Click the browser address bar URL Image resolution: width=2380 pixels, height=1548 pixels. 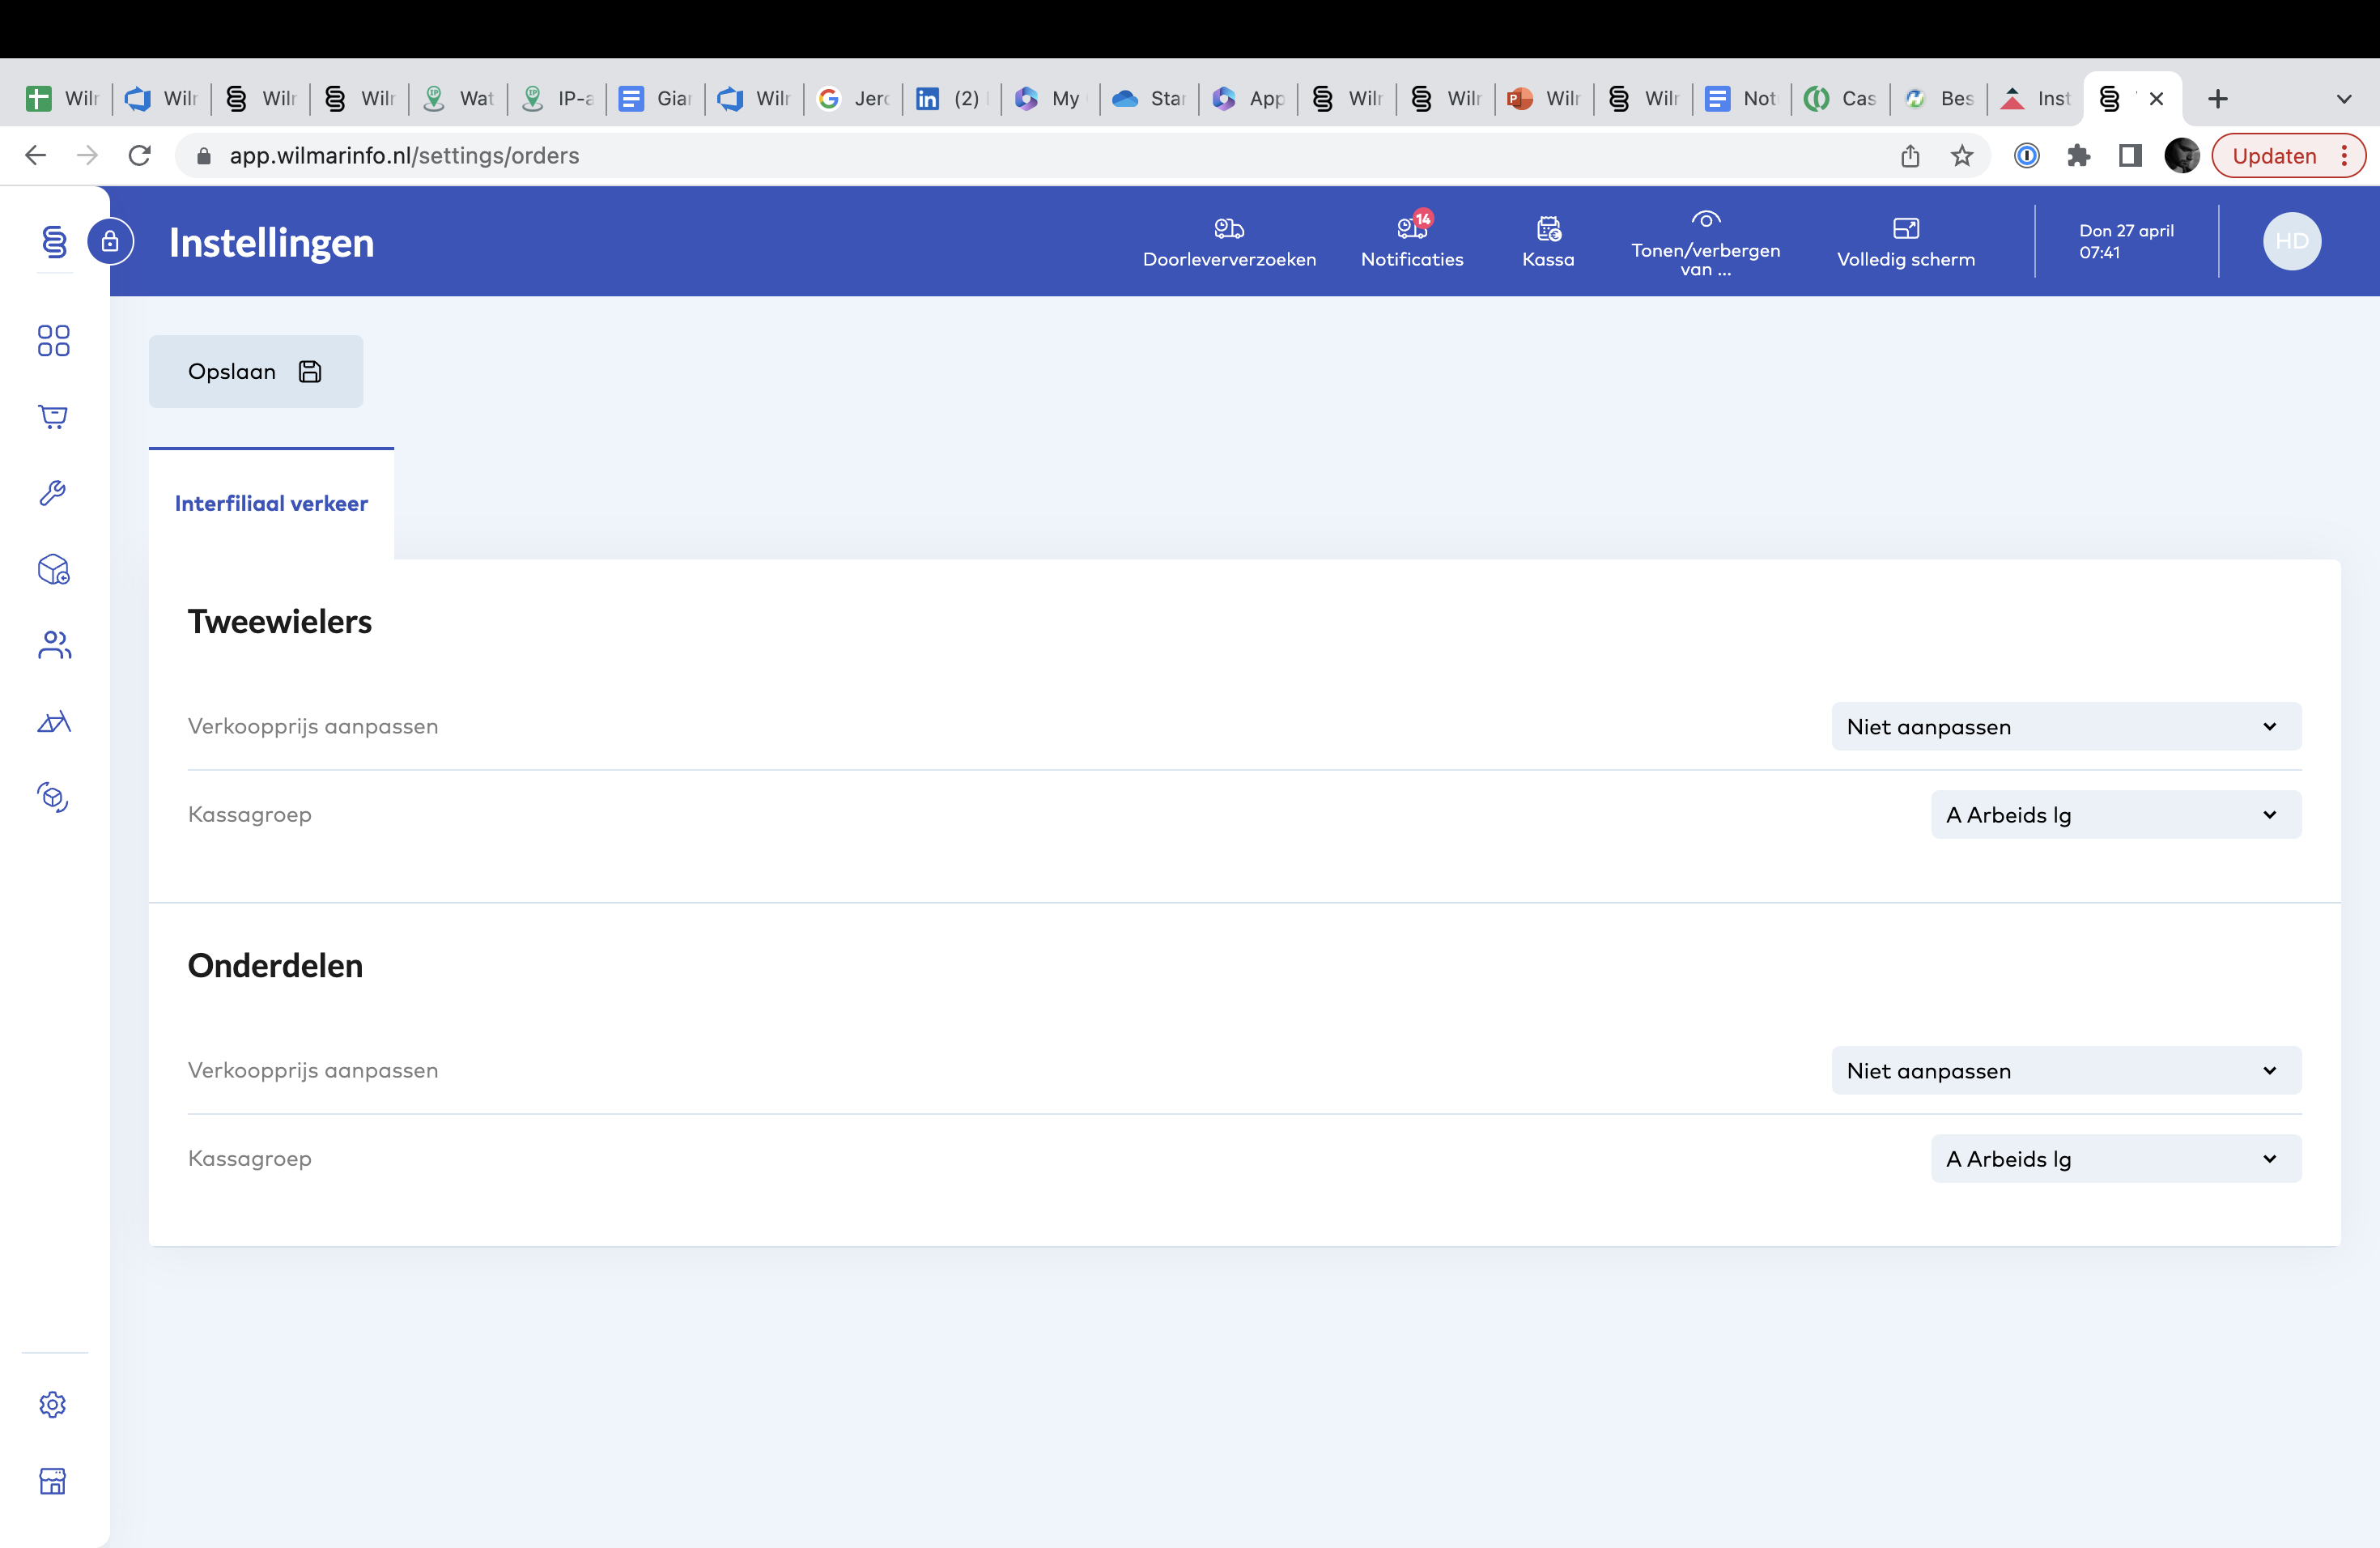point(404,156)
